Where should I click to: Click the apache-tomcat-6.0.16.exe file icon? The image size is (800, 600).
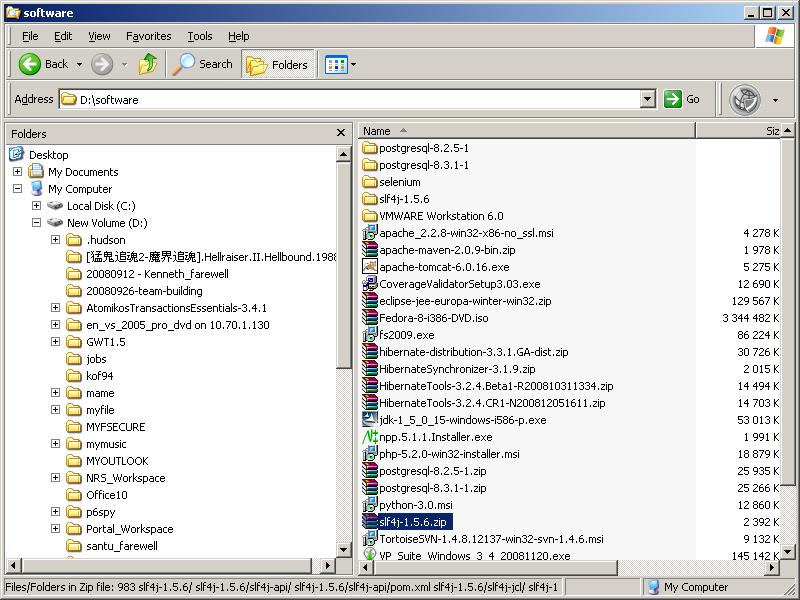(369, 267)
